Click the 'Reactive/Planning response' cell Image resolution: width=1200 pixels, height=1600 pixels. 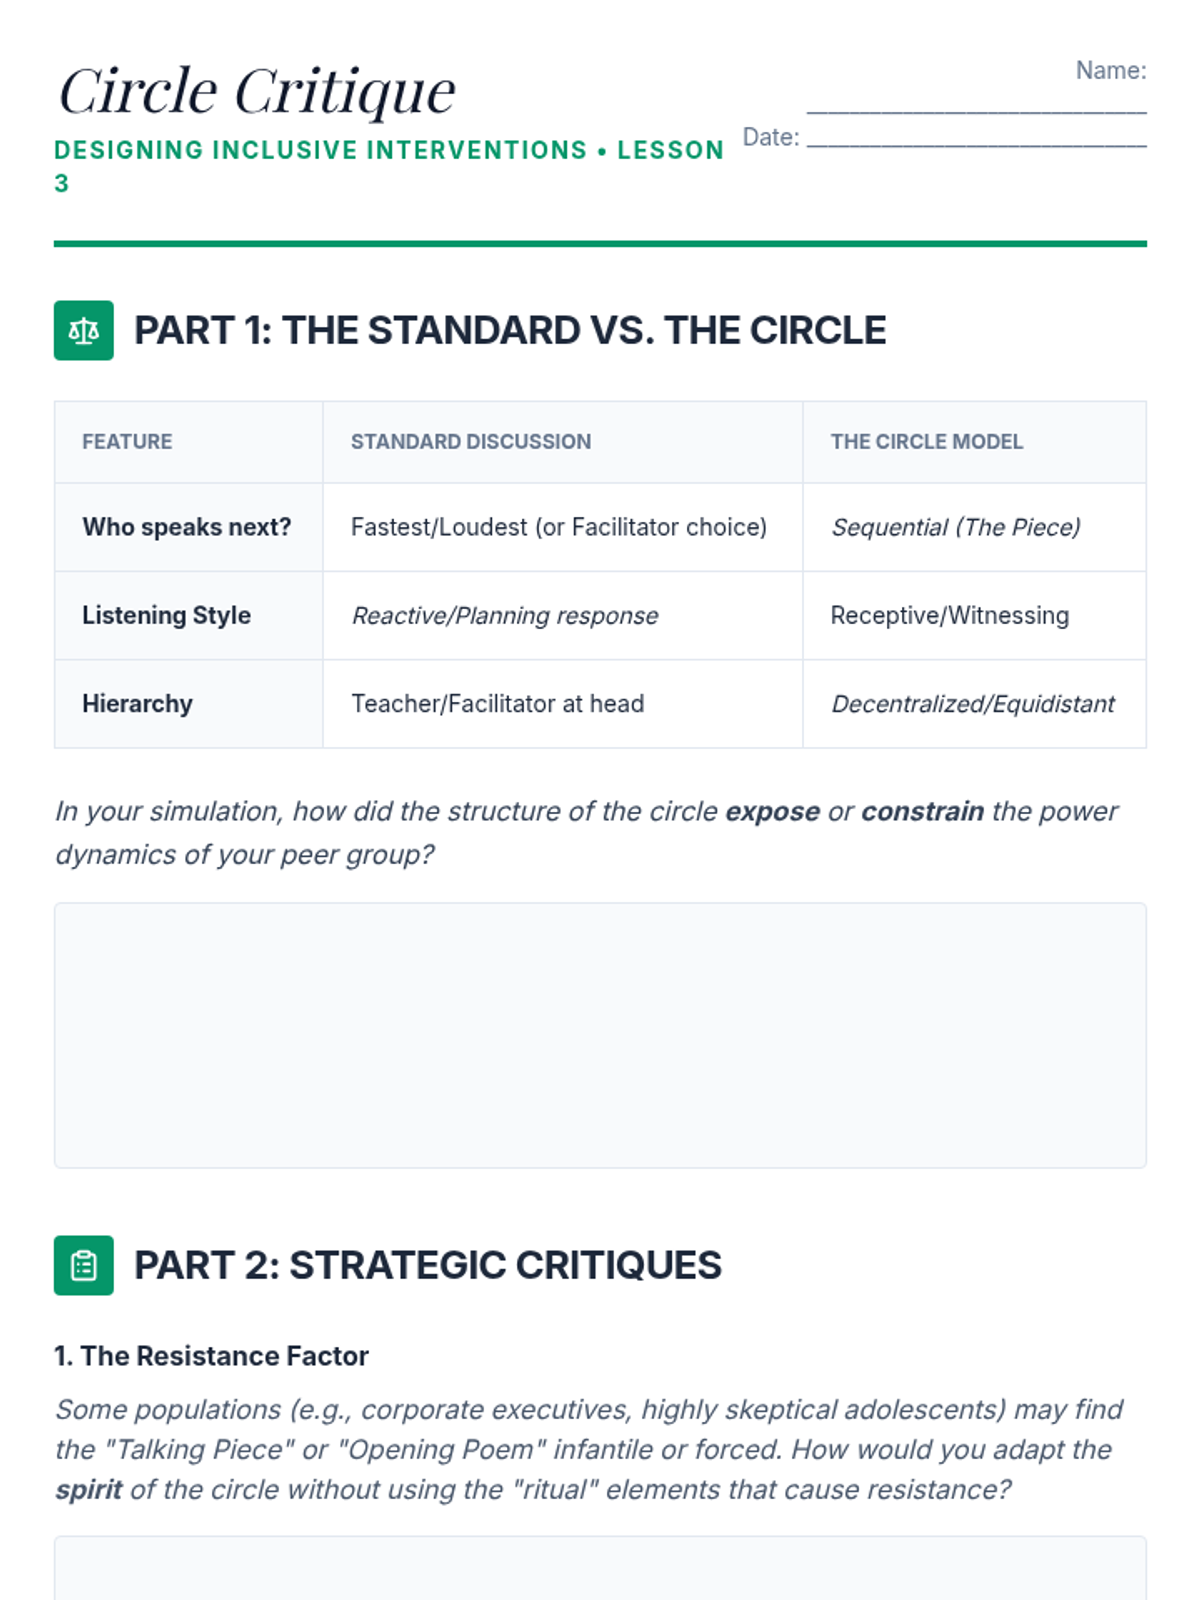tap(504, 615)
